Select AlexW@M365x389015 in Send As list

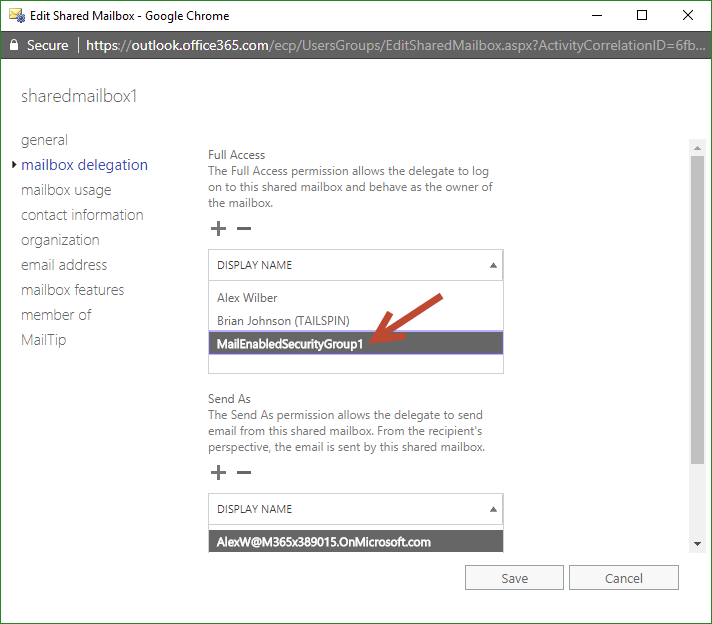click(323, 542)
